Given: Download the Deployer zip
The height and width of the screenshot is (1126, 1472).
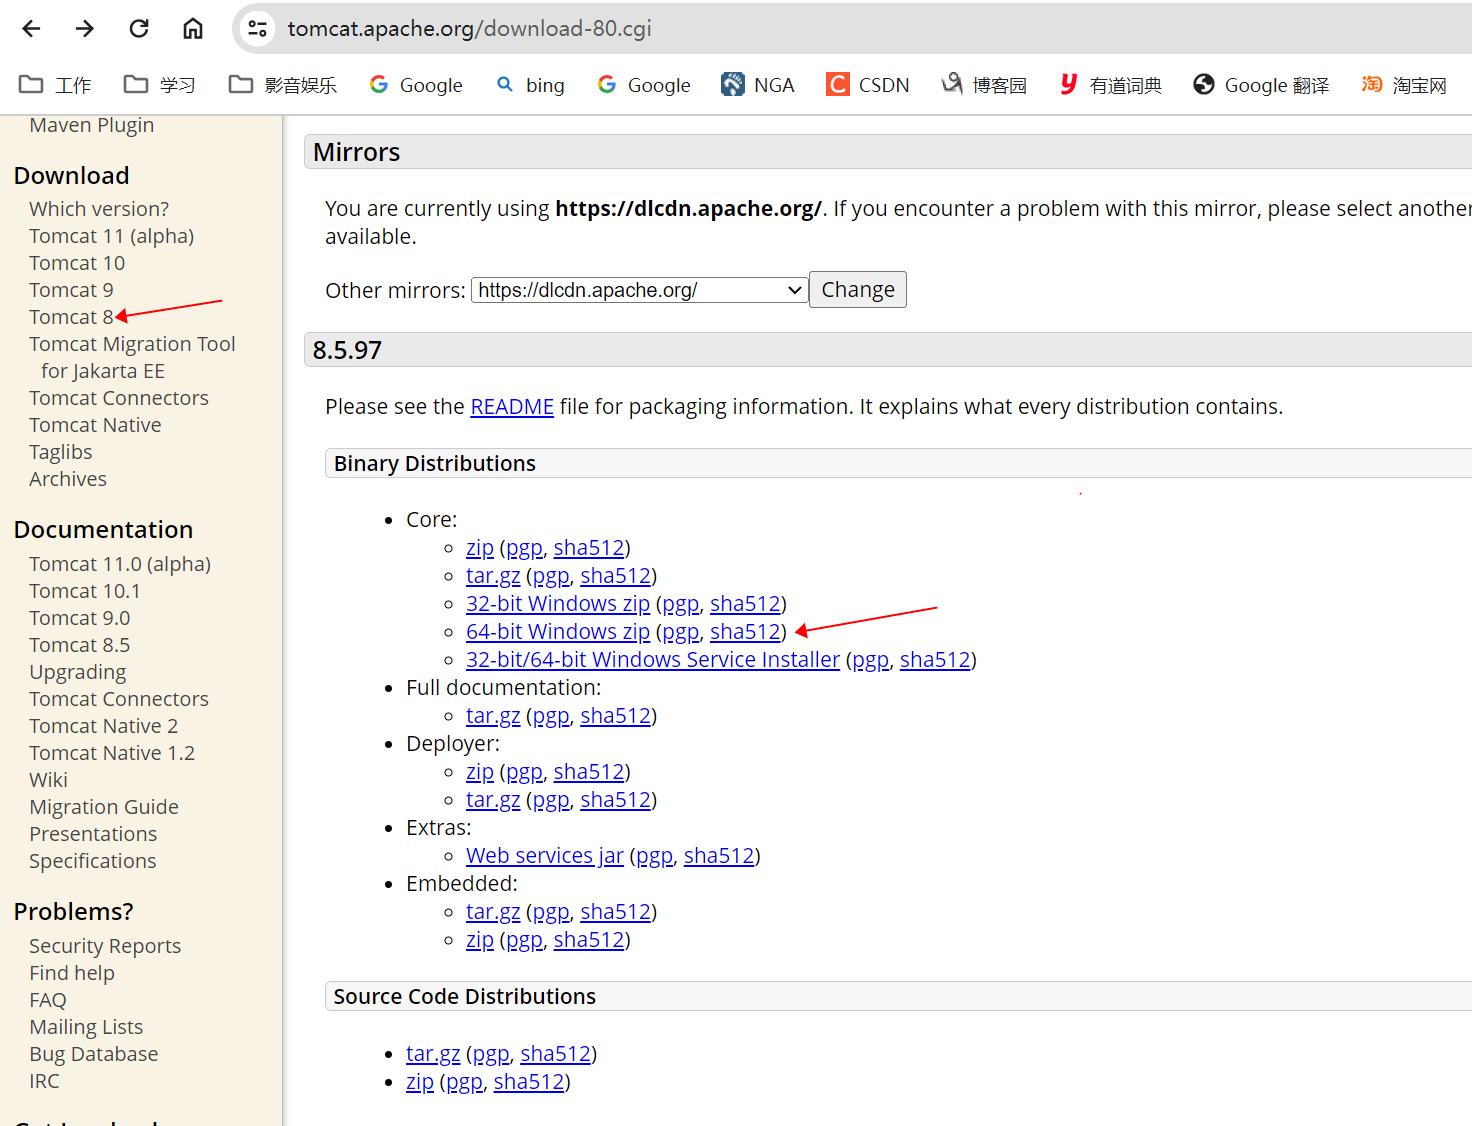Looking at the screenshot, I should [480, 772].
